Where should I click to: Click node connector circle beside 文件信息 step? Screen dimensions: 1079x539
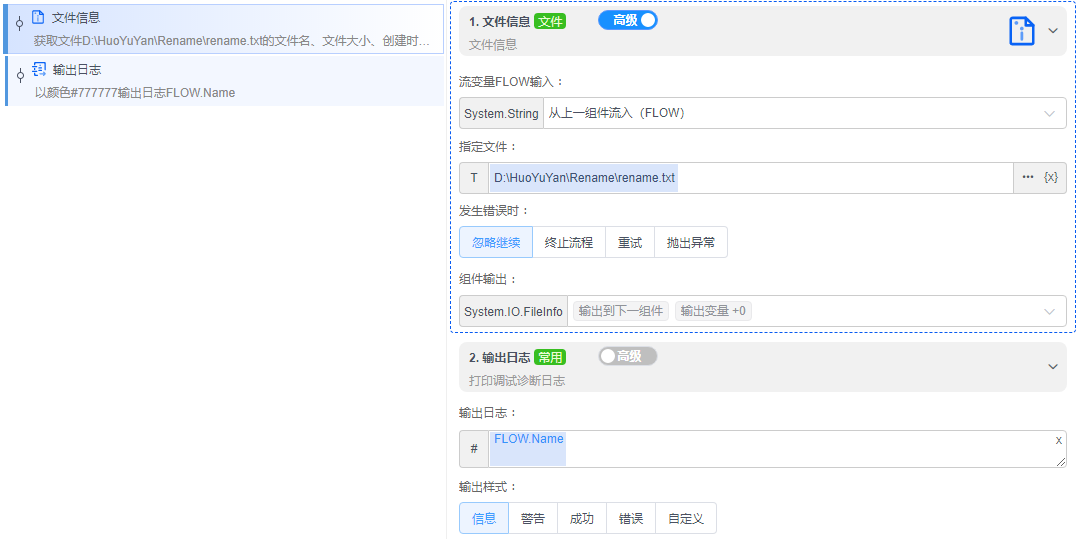point(19,23)
